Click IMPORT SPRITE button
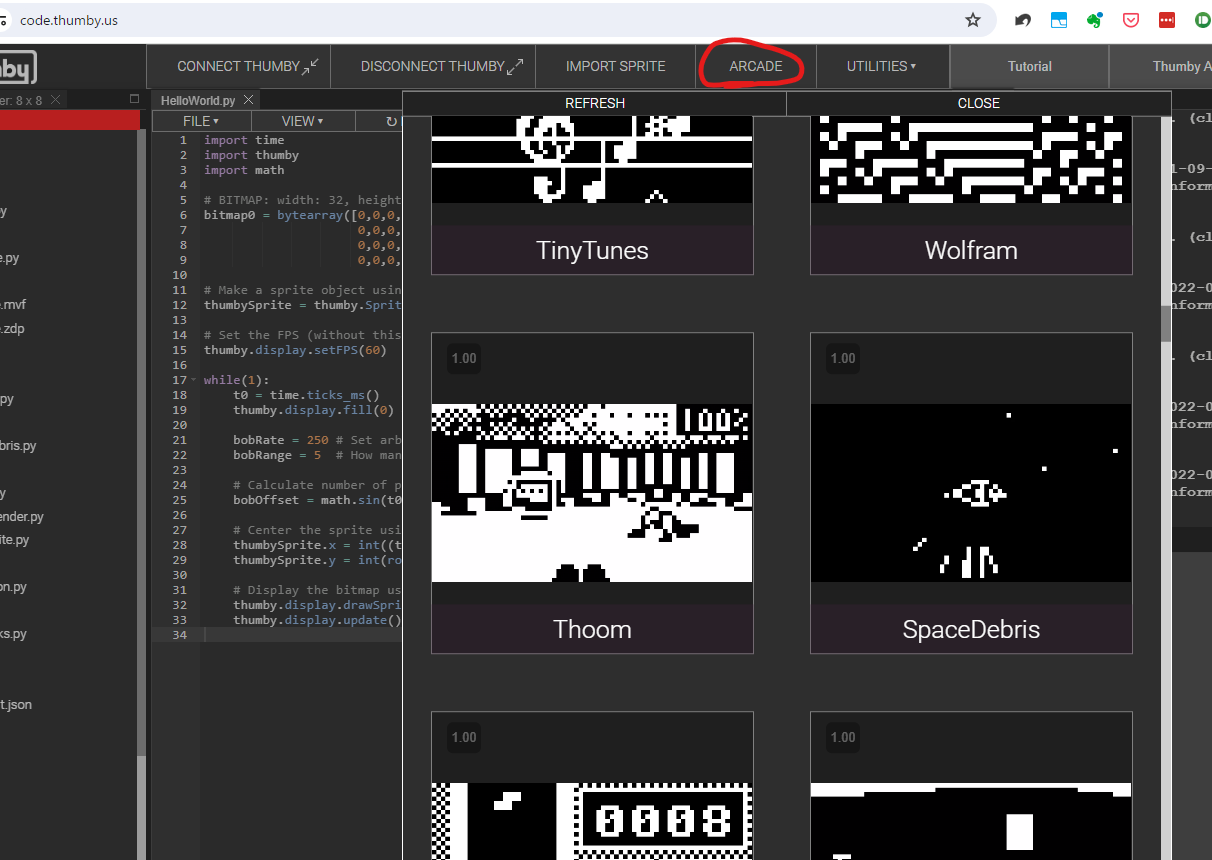The image size is (1212, 860). pos(615,66)
